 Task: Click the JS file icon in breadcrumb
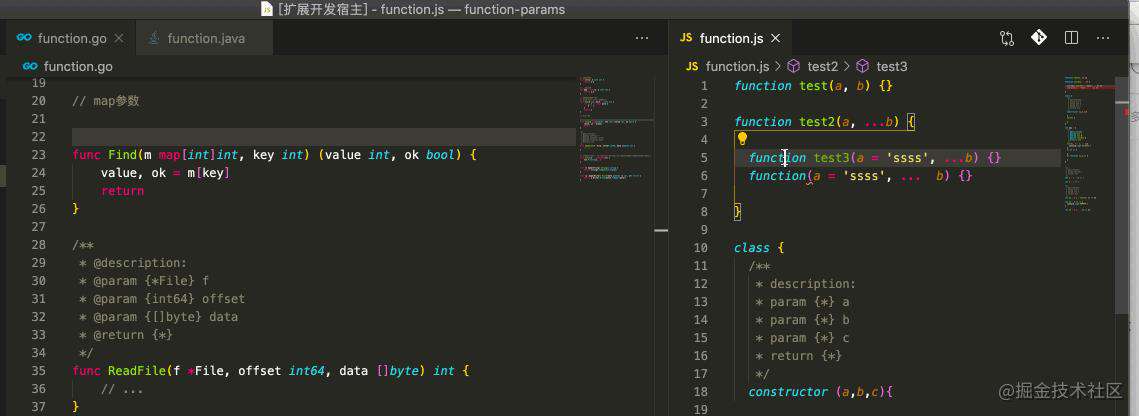tap(692, 66)
